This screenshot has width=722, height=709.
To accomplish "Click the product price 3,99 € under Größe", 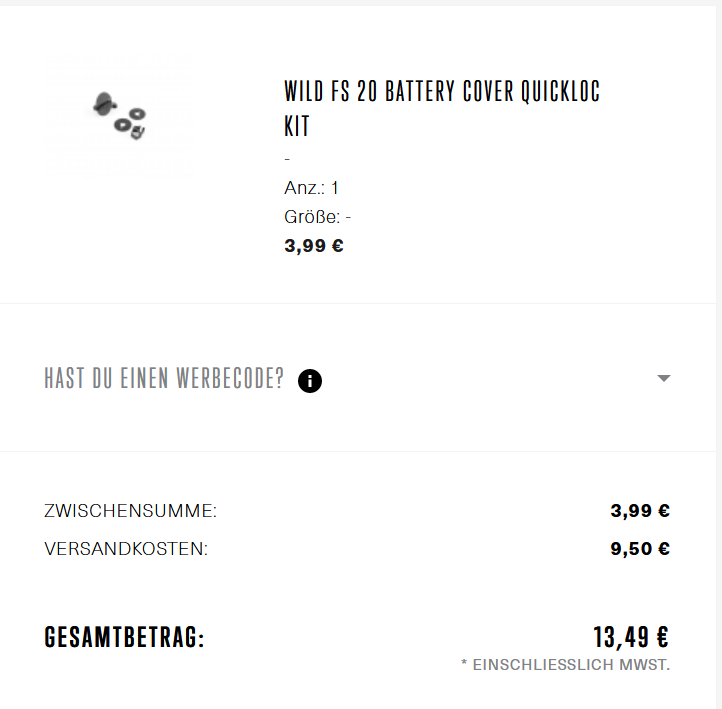I will 314,246.
